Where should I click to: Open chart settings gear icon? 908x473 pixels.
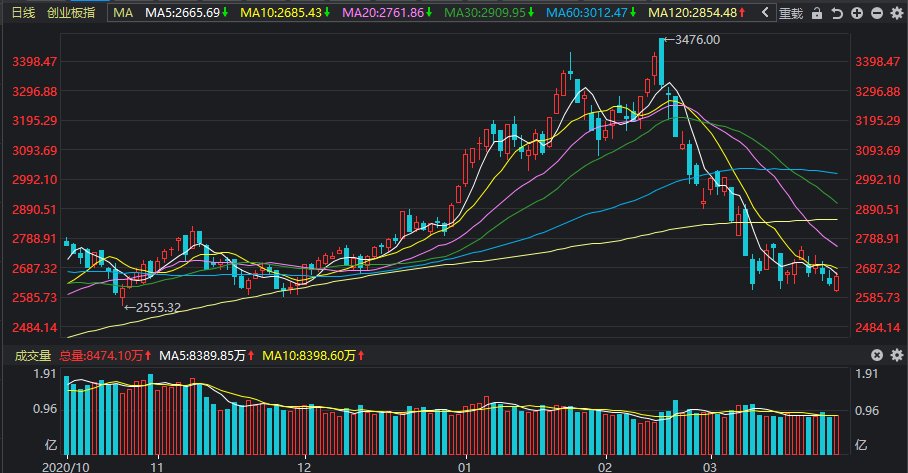tap(895, 13)
